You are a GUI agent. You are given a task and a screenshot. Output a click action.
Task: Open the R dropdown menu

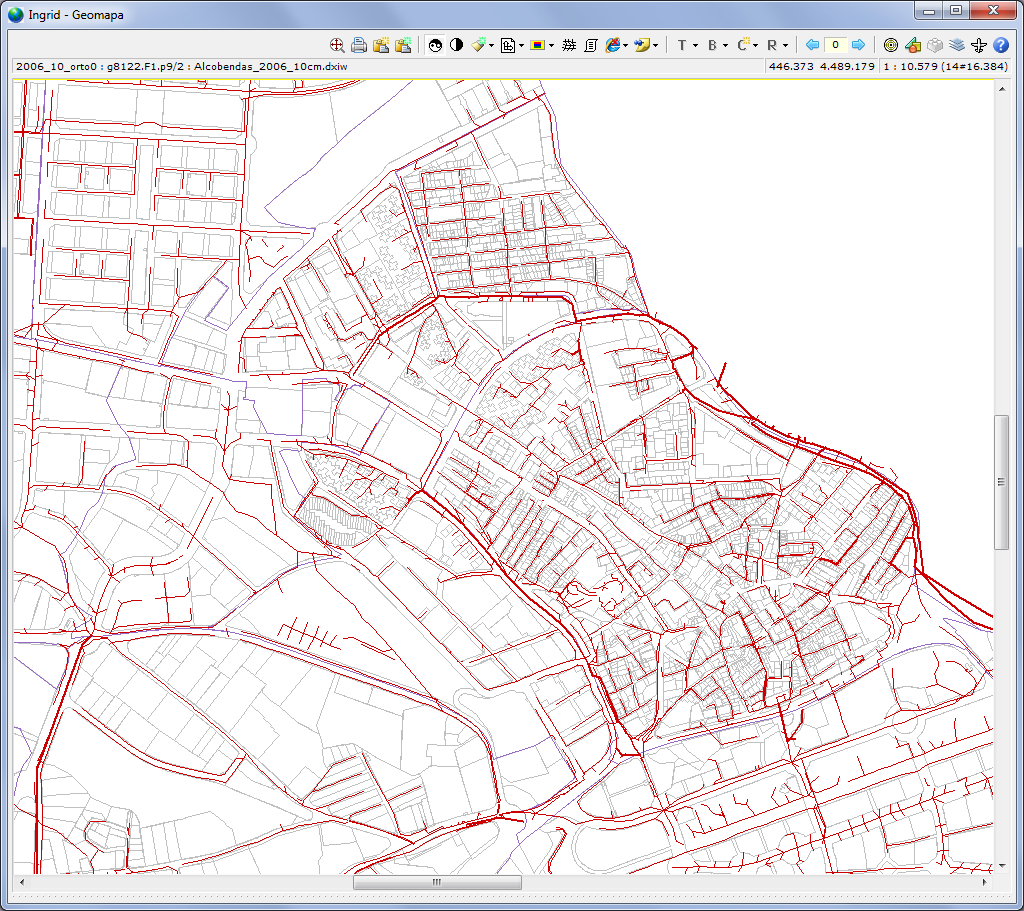point(777,45)
